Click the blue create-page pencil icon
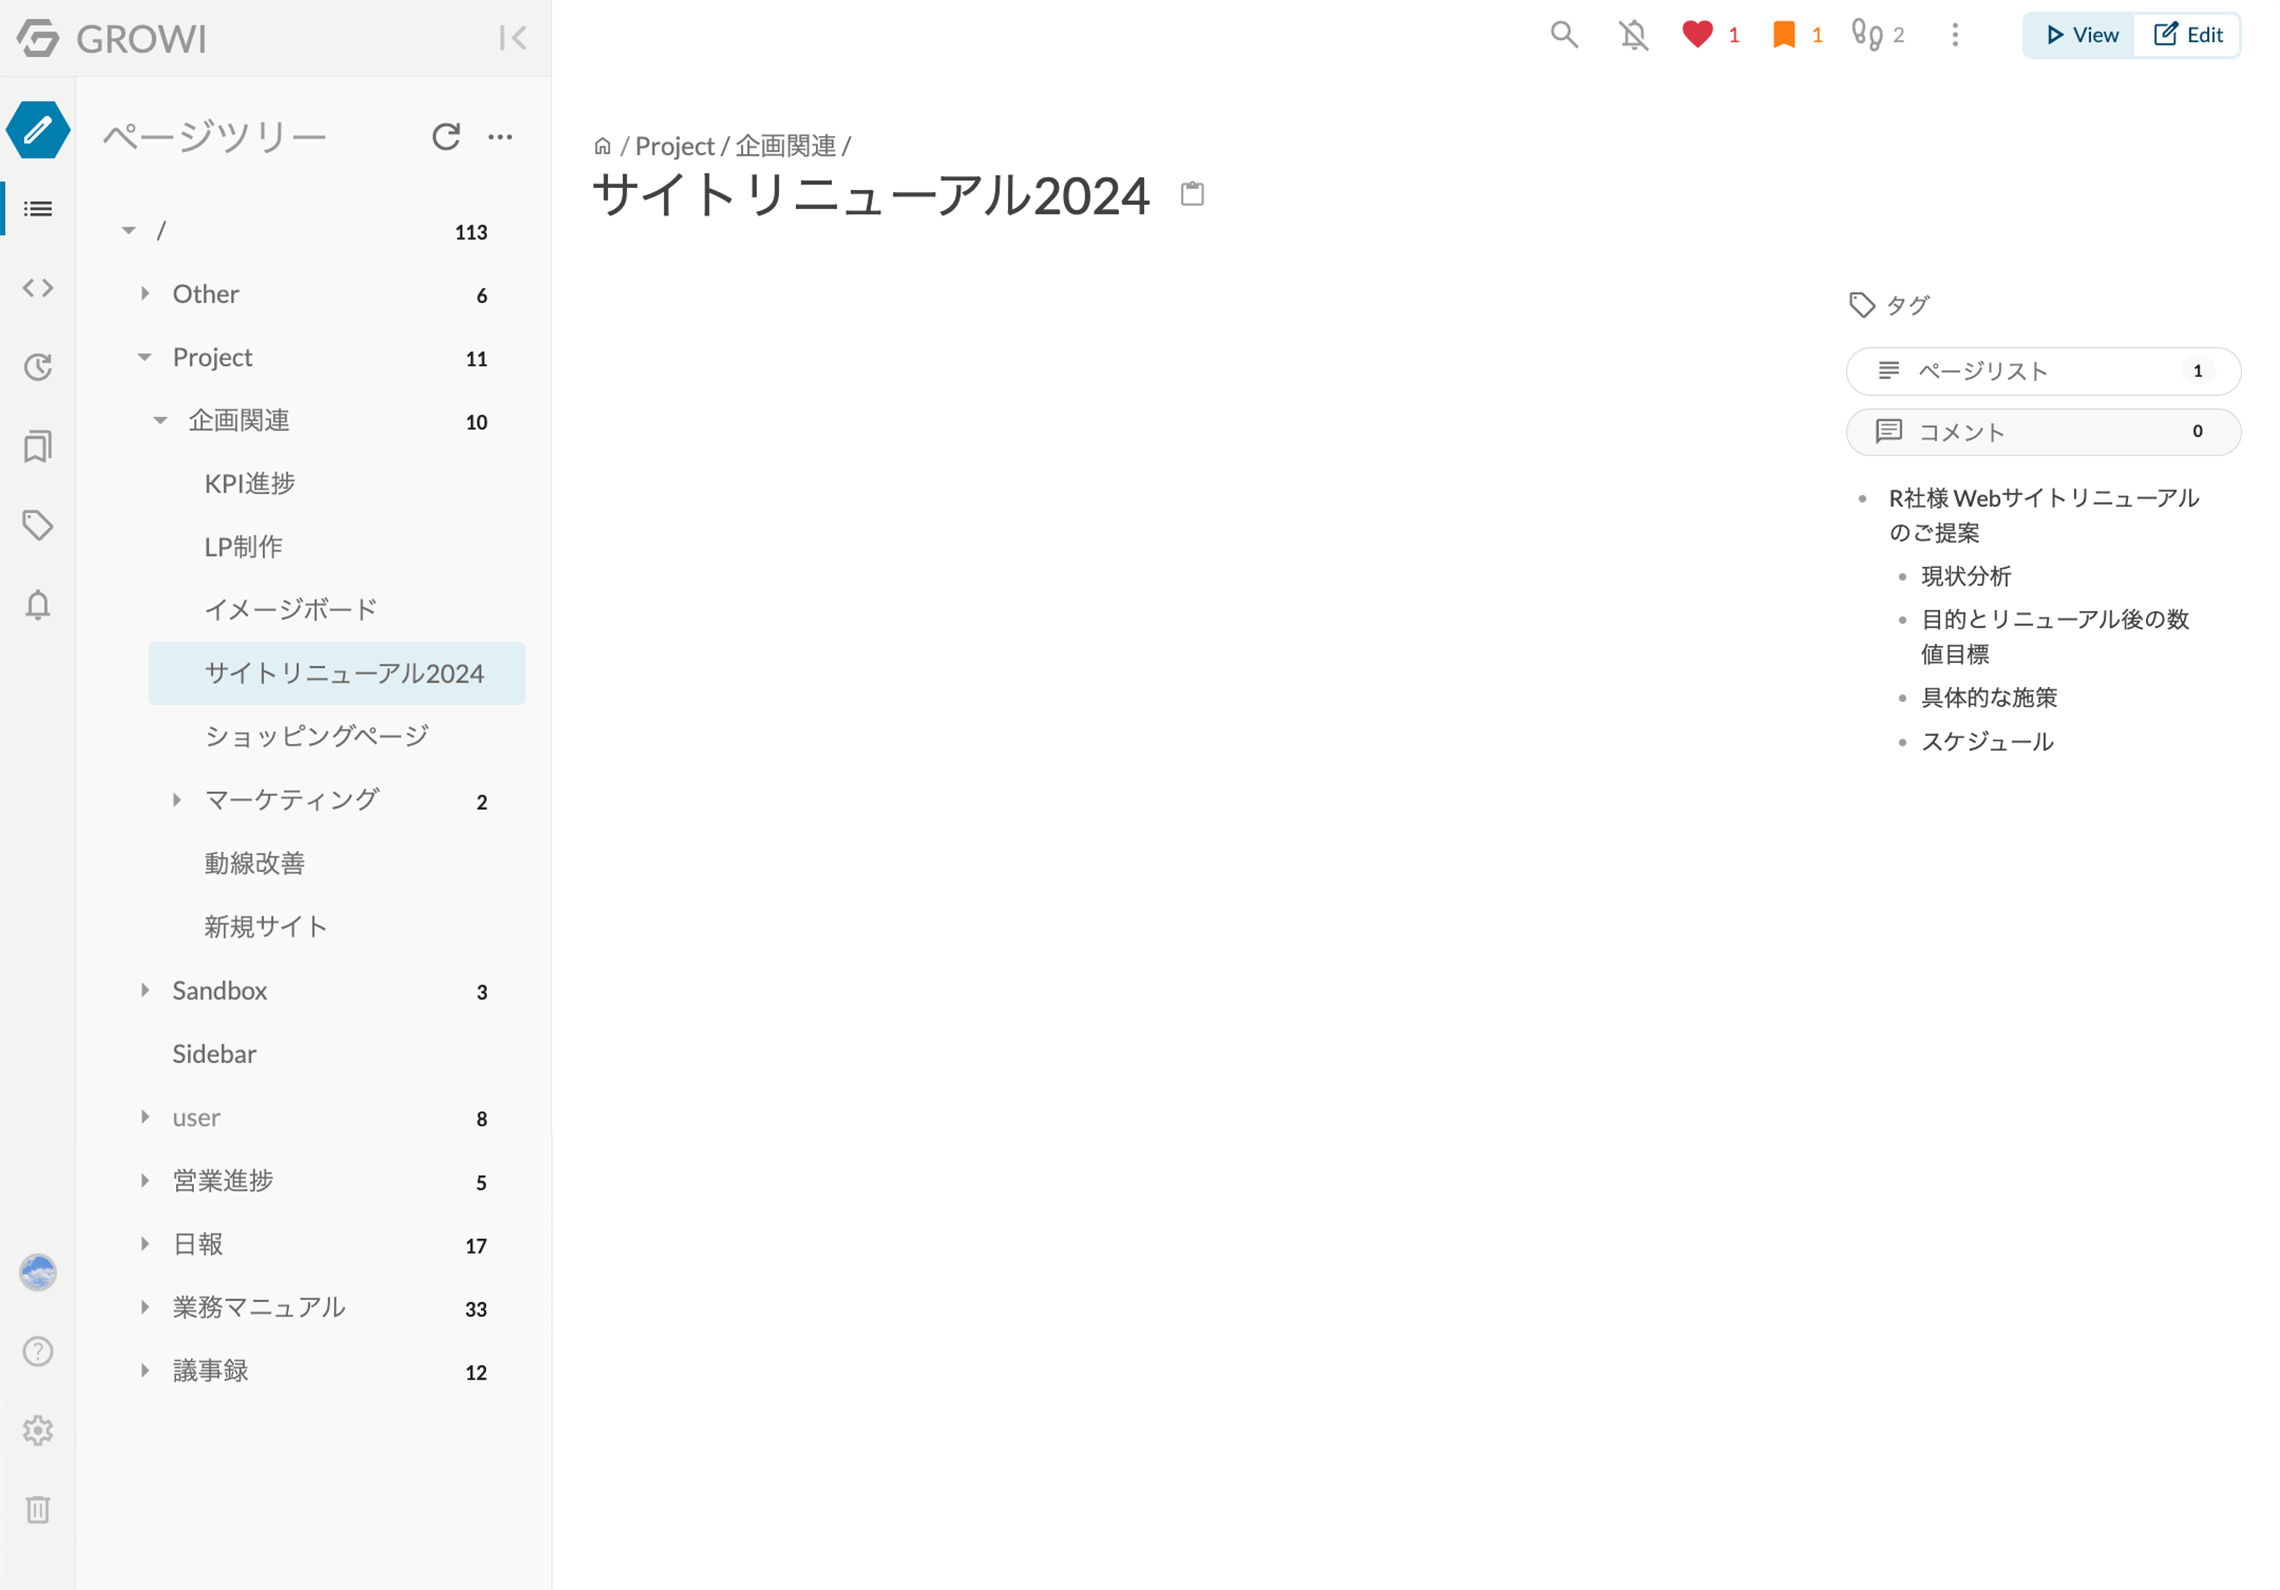The width and height of the screenshot is (2280, 1590). pos(38,130)
